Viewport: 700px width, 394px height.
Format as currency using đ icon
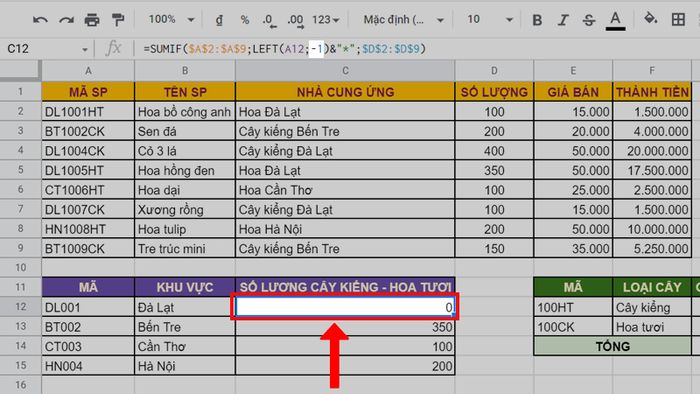(219, 20)
